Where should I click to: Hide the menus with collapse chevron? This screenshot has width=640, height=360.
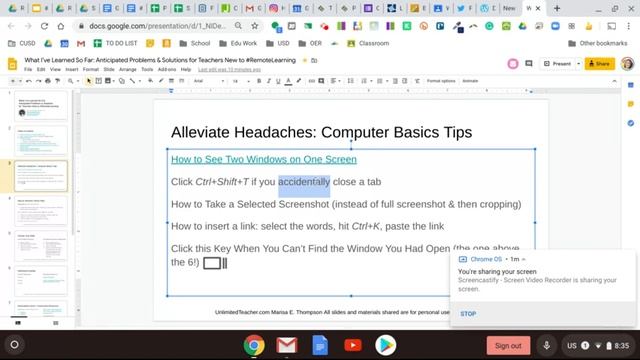614,81
